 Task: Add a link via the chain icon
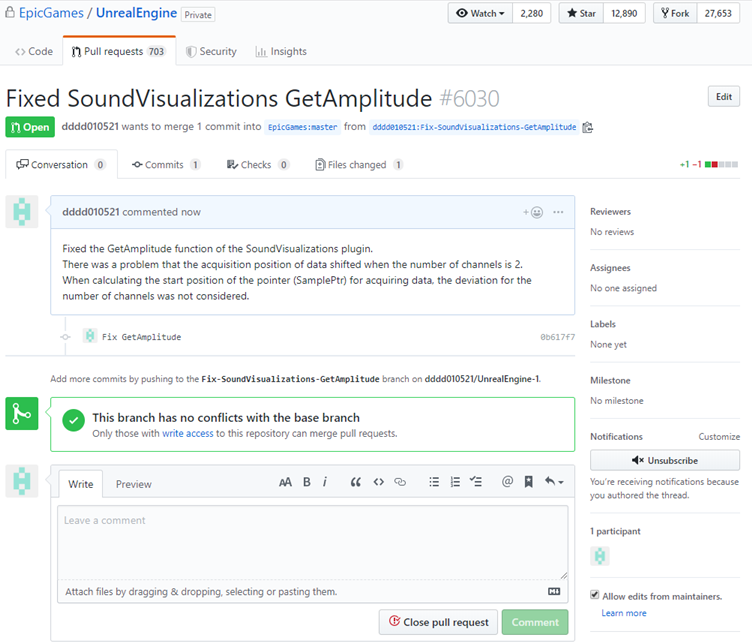pyautogui.click(x=400, y=482)
